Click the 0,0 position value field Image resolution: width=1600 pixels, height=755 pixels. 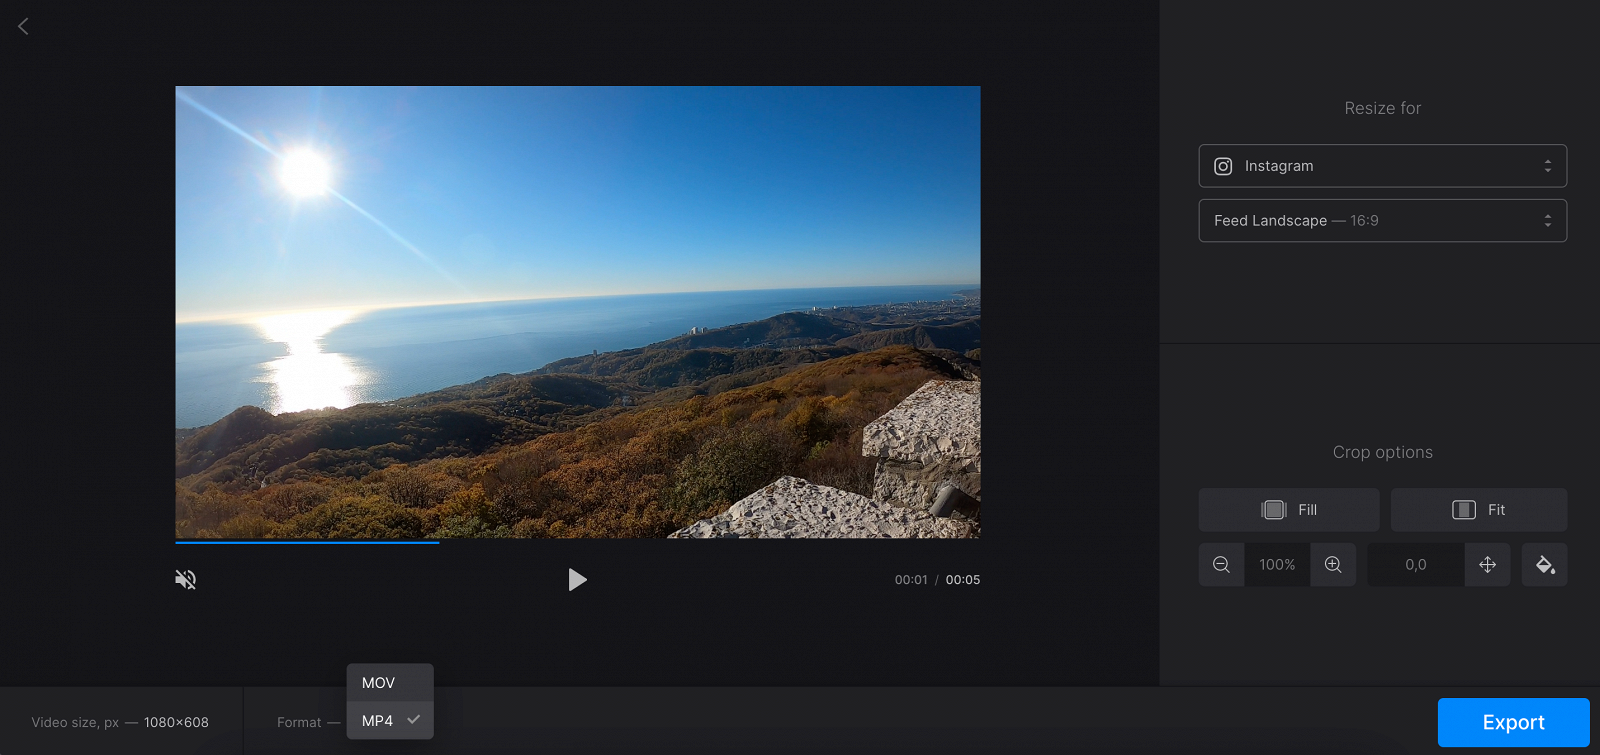pos(1415,565)
